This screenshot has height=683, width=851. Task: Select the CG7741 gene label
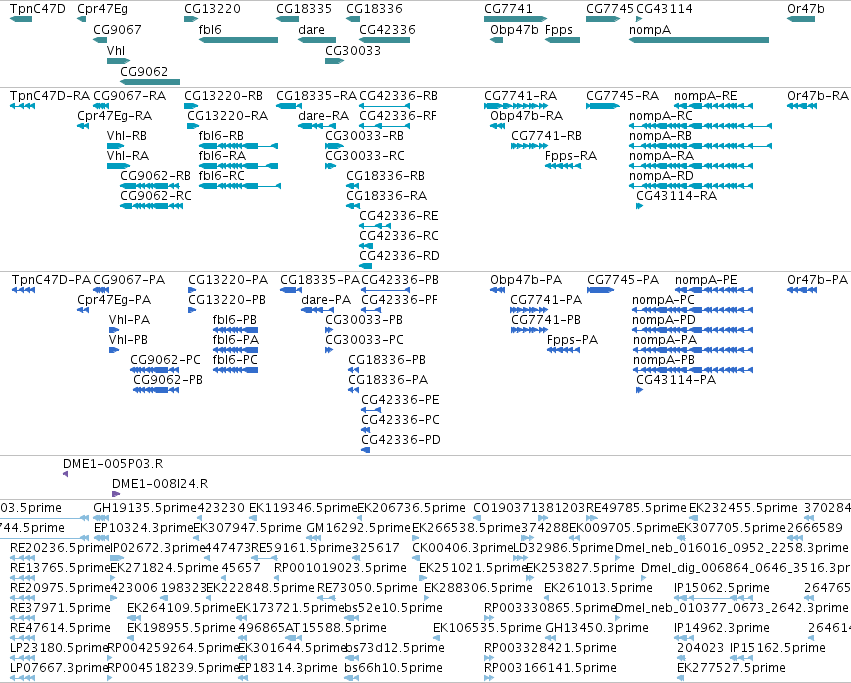pos(509,9)
